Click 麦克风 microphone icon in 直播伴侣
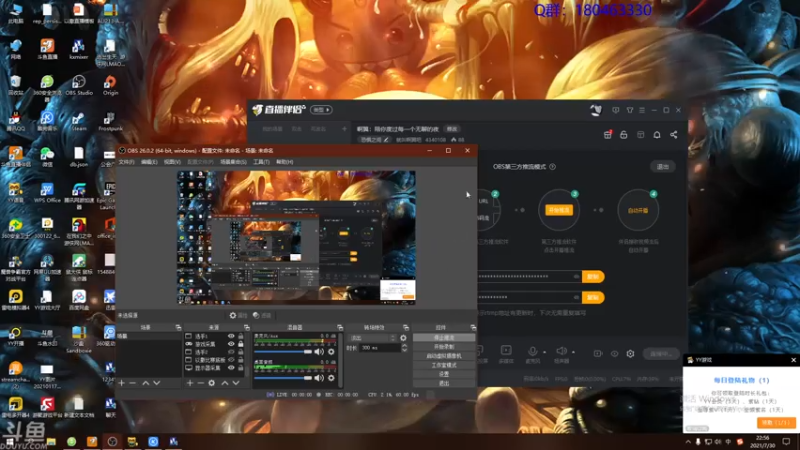 pyautogui.click(x=532, y=351)
